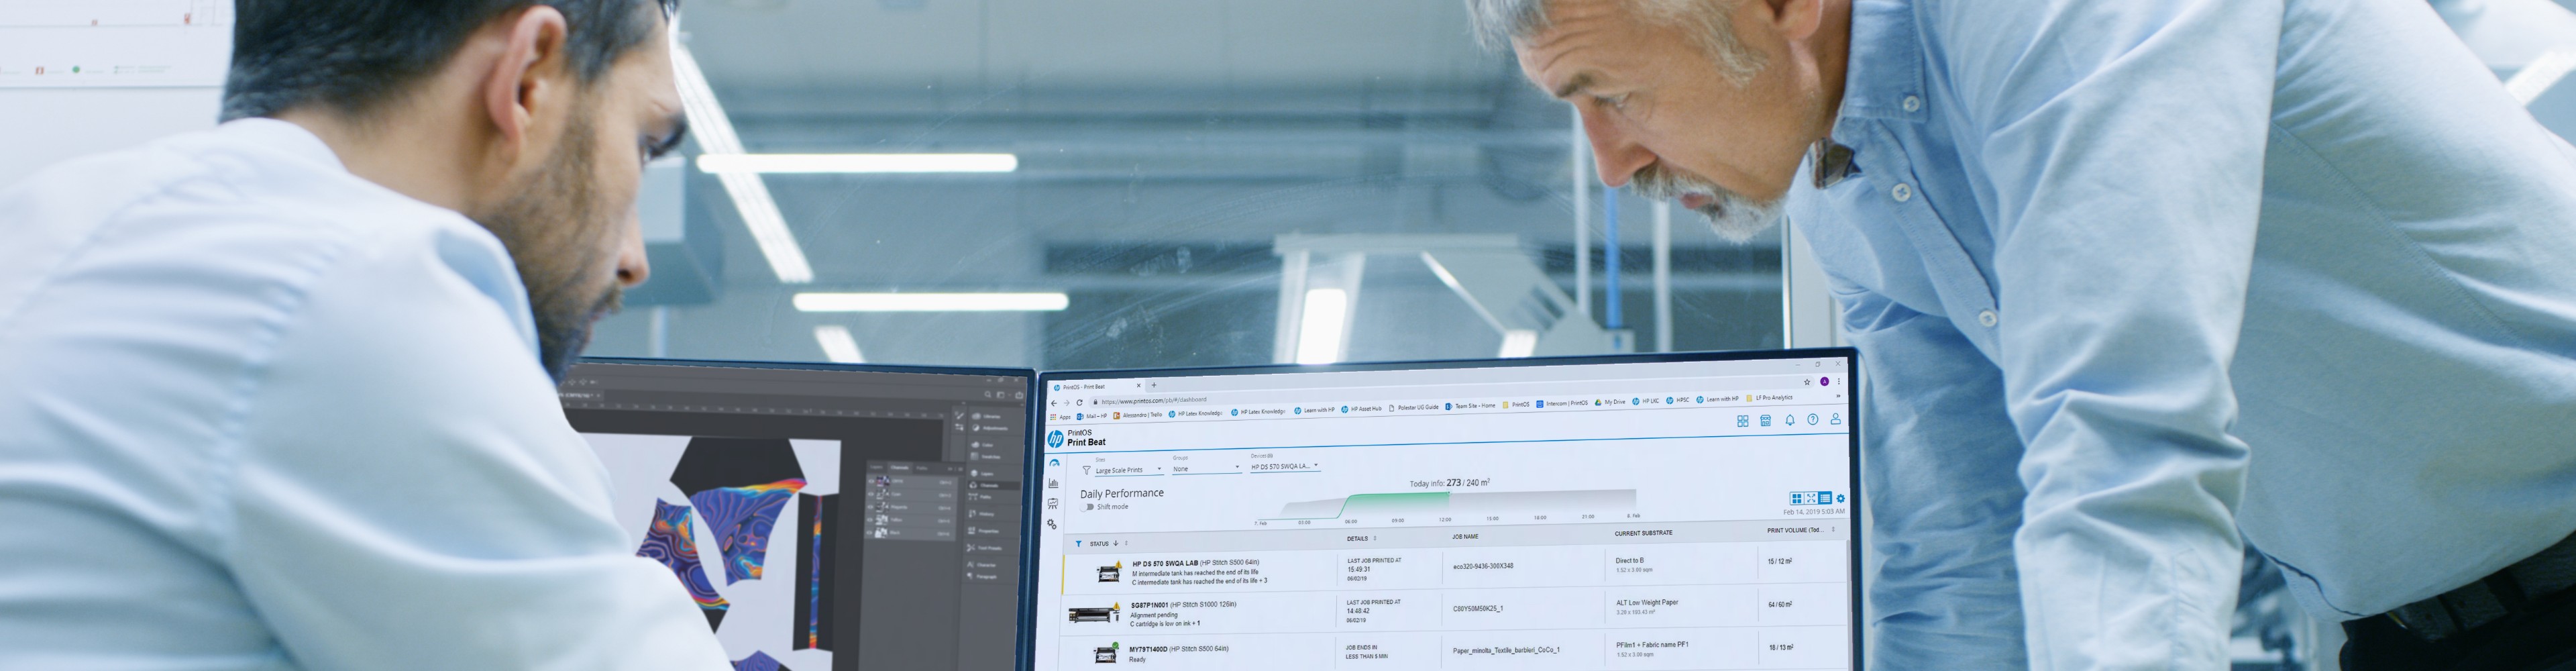Click the Photoshop search icon
This screenshot has height=671, width=2576.
click(x=988, y=395)
